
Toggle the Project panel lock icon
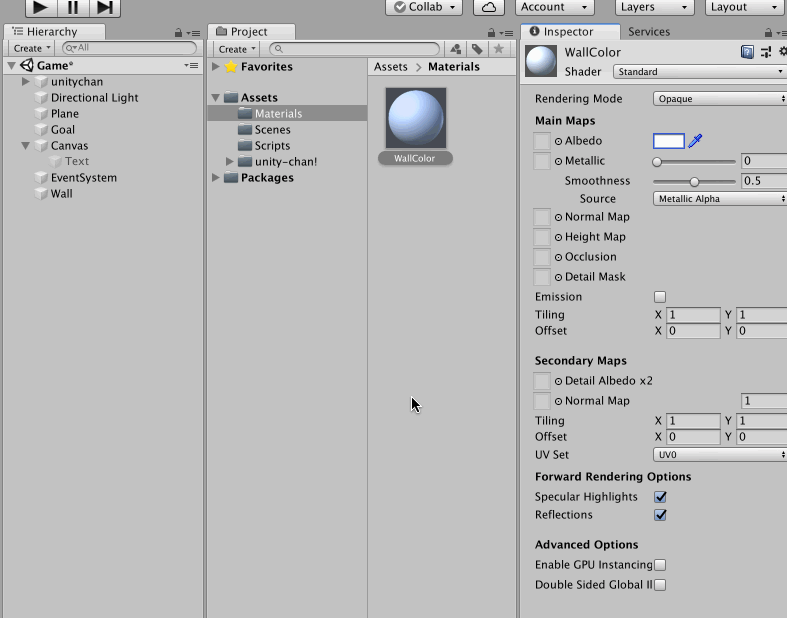tap(491, 33)
